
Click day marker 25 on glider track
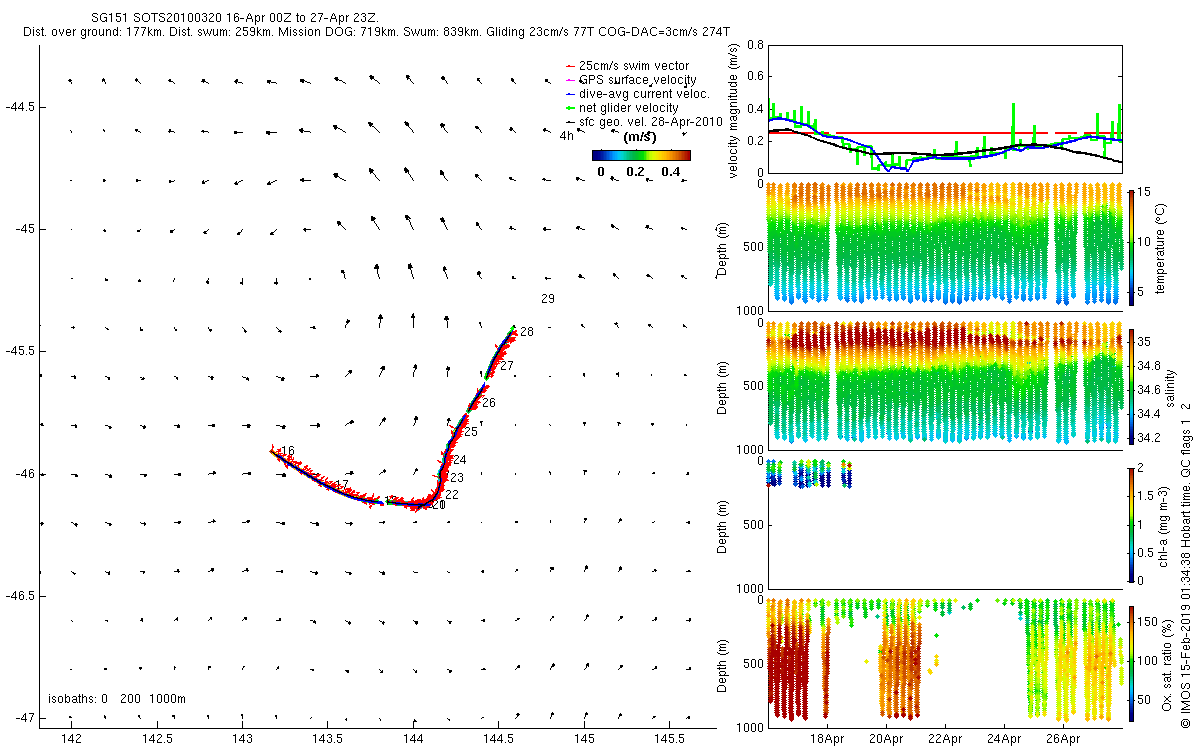[471, 432]
